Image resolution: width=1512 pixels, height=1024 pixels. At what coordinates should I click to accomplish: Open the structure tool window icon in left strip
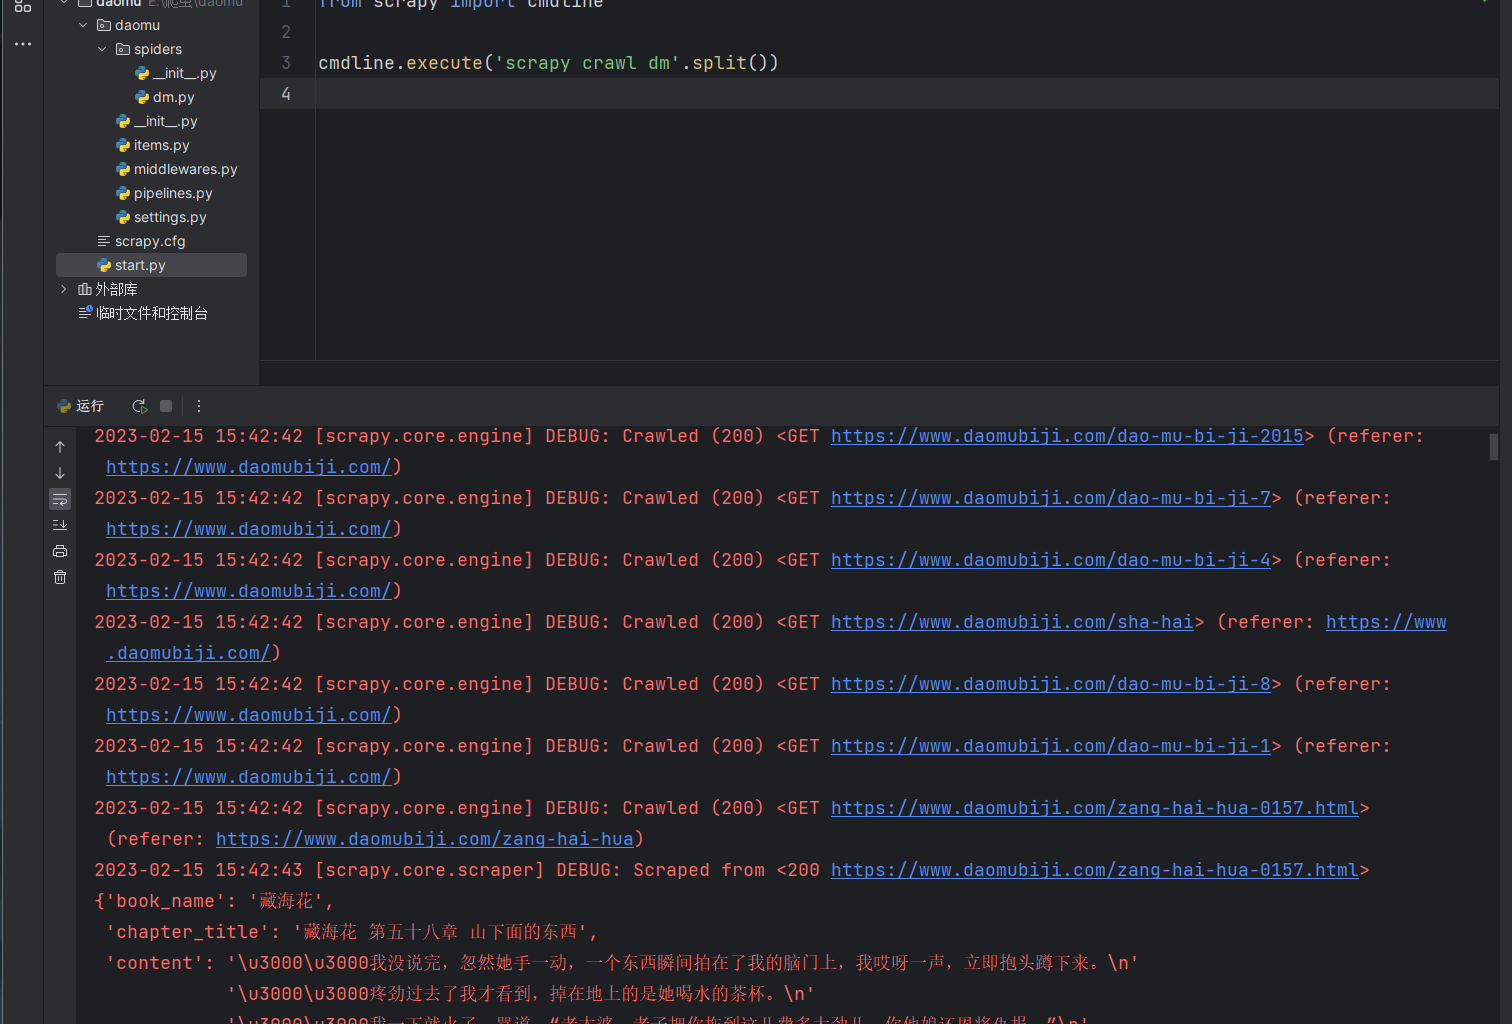(x=22, y=6)
